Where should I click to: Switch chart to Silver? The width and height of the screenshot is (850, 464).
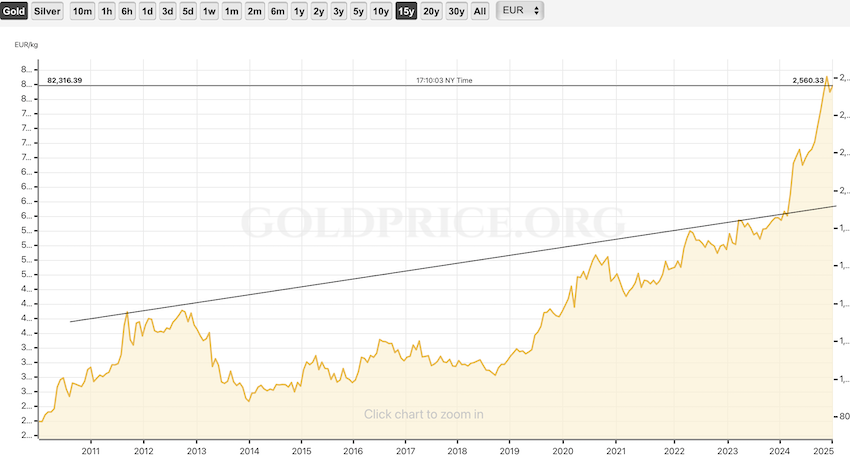click(47, 11)
